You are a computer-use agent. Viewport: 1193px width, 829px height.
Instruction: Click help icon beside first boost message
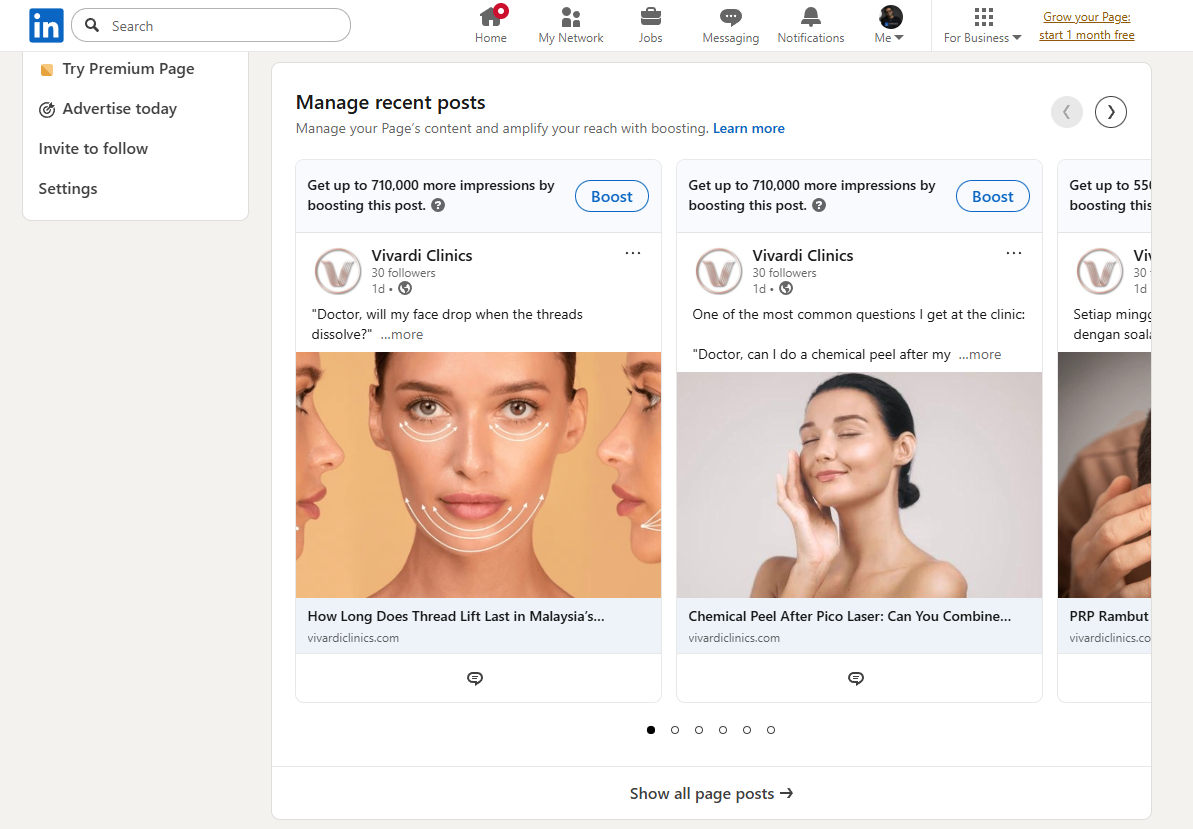[x=438, y=206]
